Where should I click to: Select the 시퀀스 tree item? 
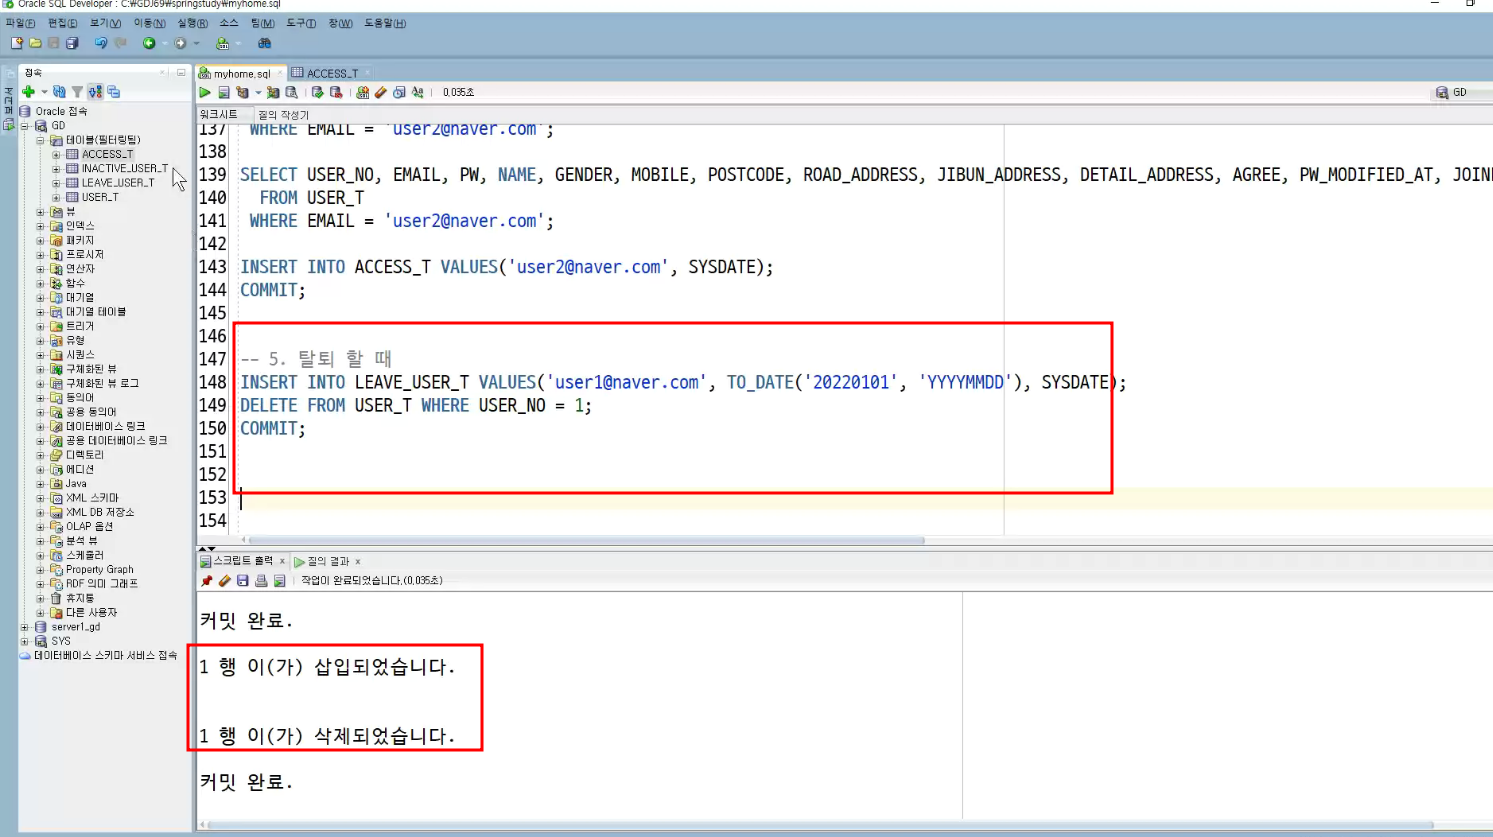coord(80,354)
